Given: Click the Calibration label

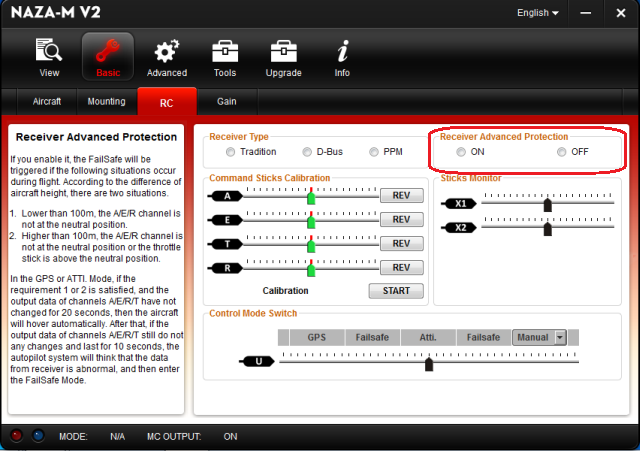Looking at the screenshot, I should click(x=285, y=291).
